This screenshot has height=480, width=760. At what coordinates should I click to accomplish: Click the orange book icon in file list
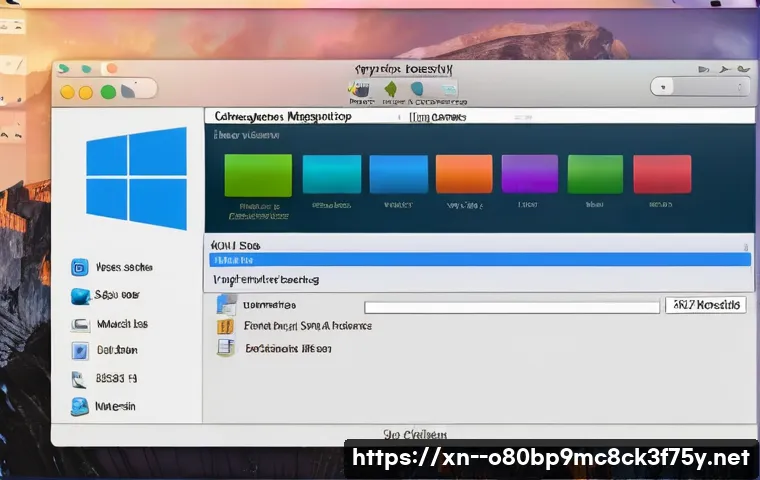(225, 326)
